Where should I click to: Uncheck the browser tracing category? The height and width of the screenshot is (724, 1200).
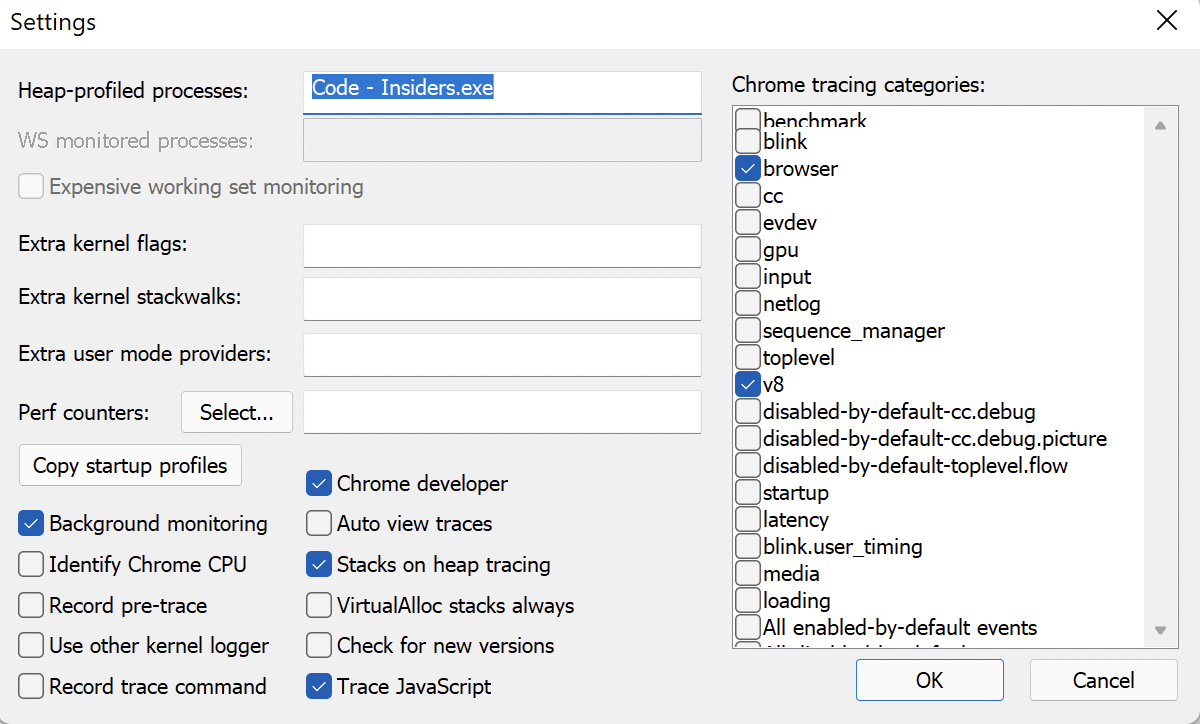pyautogui.click(x=747, y=168)
